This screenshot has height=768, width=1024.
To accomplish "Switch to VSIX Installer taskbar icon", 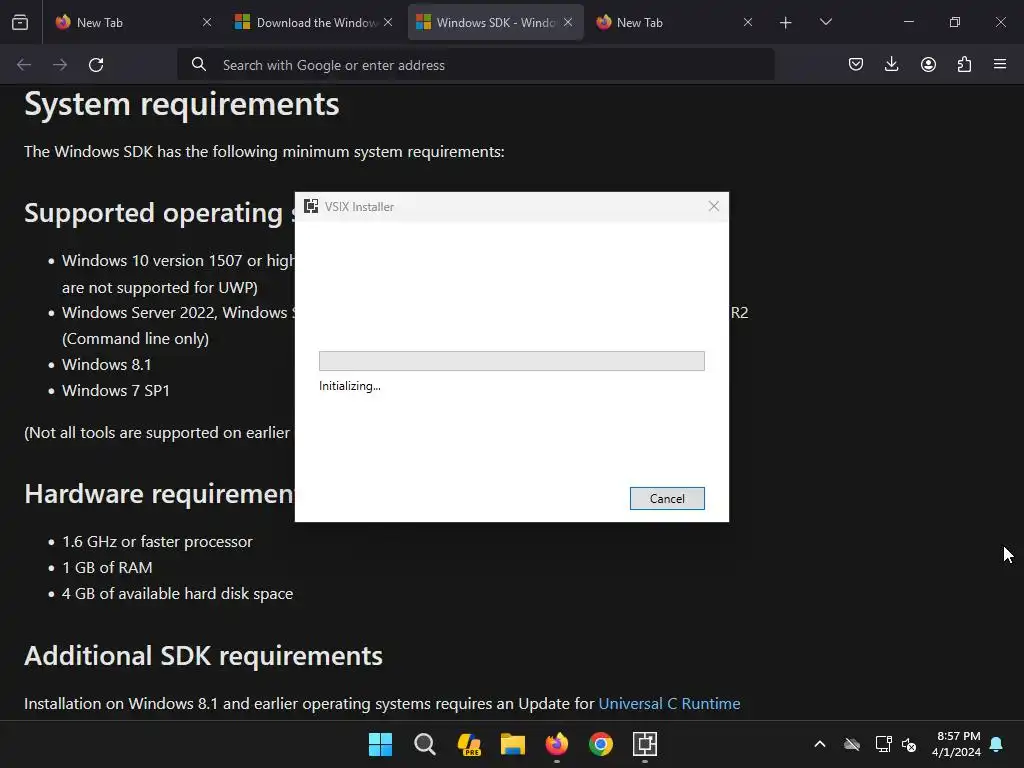I will (645, 744).
